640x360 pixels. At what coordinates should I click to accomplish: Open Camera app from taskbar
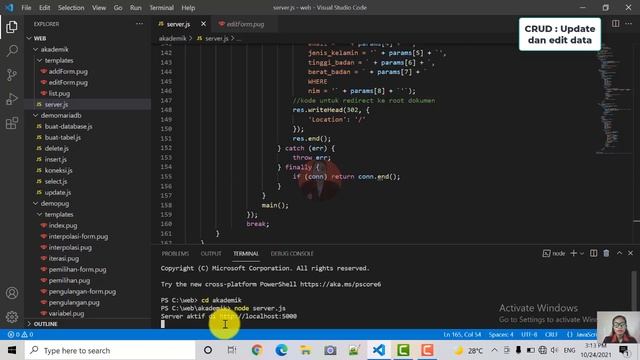pos(330,350)
